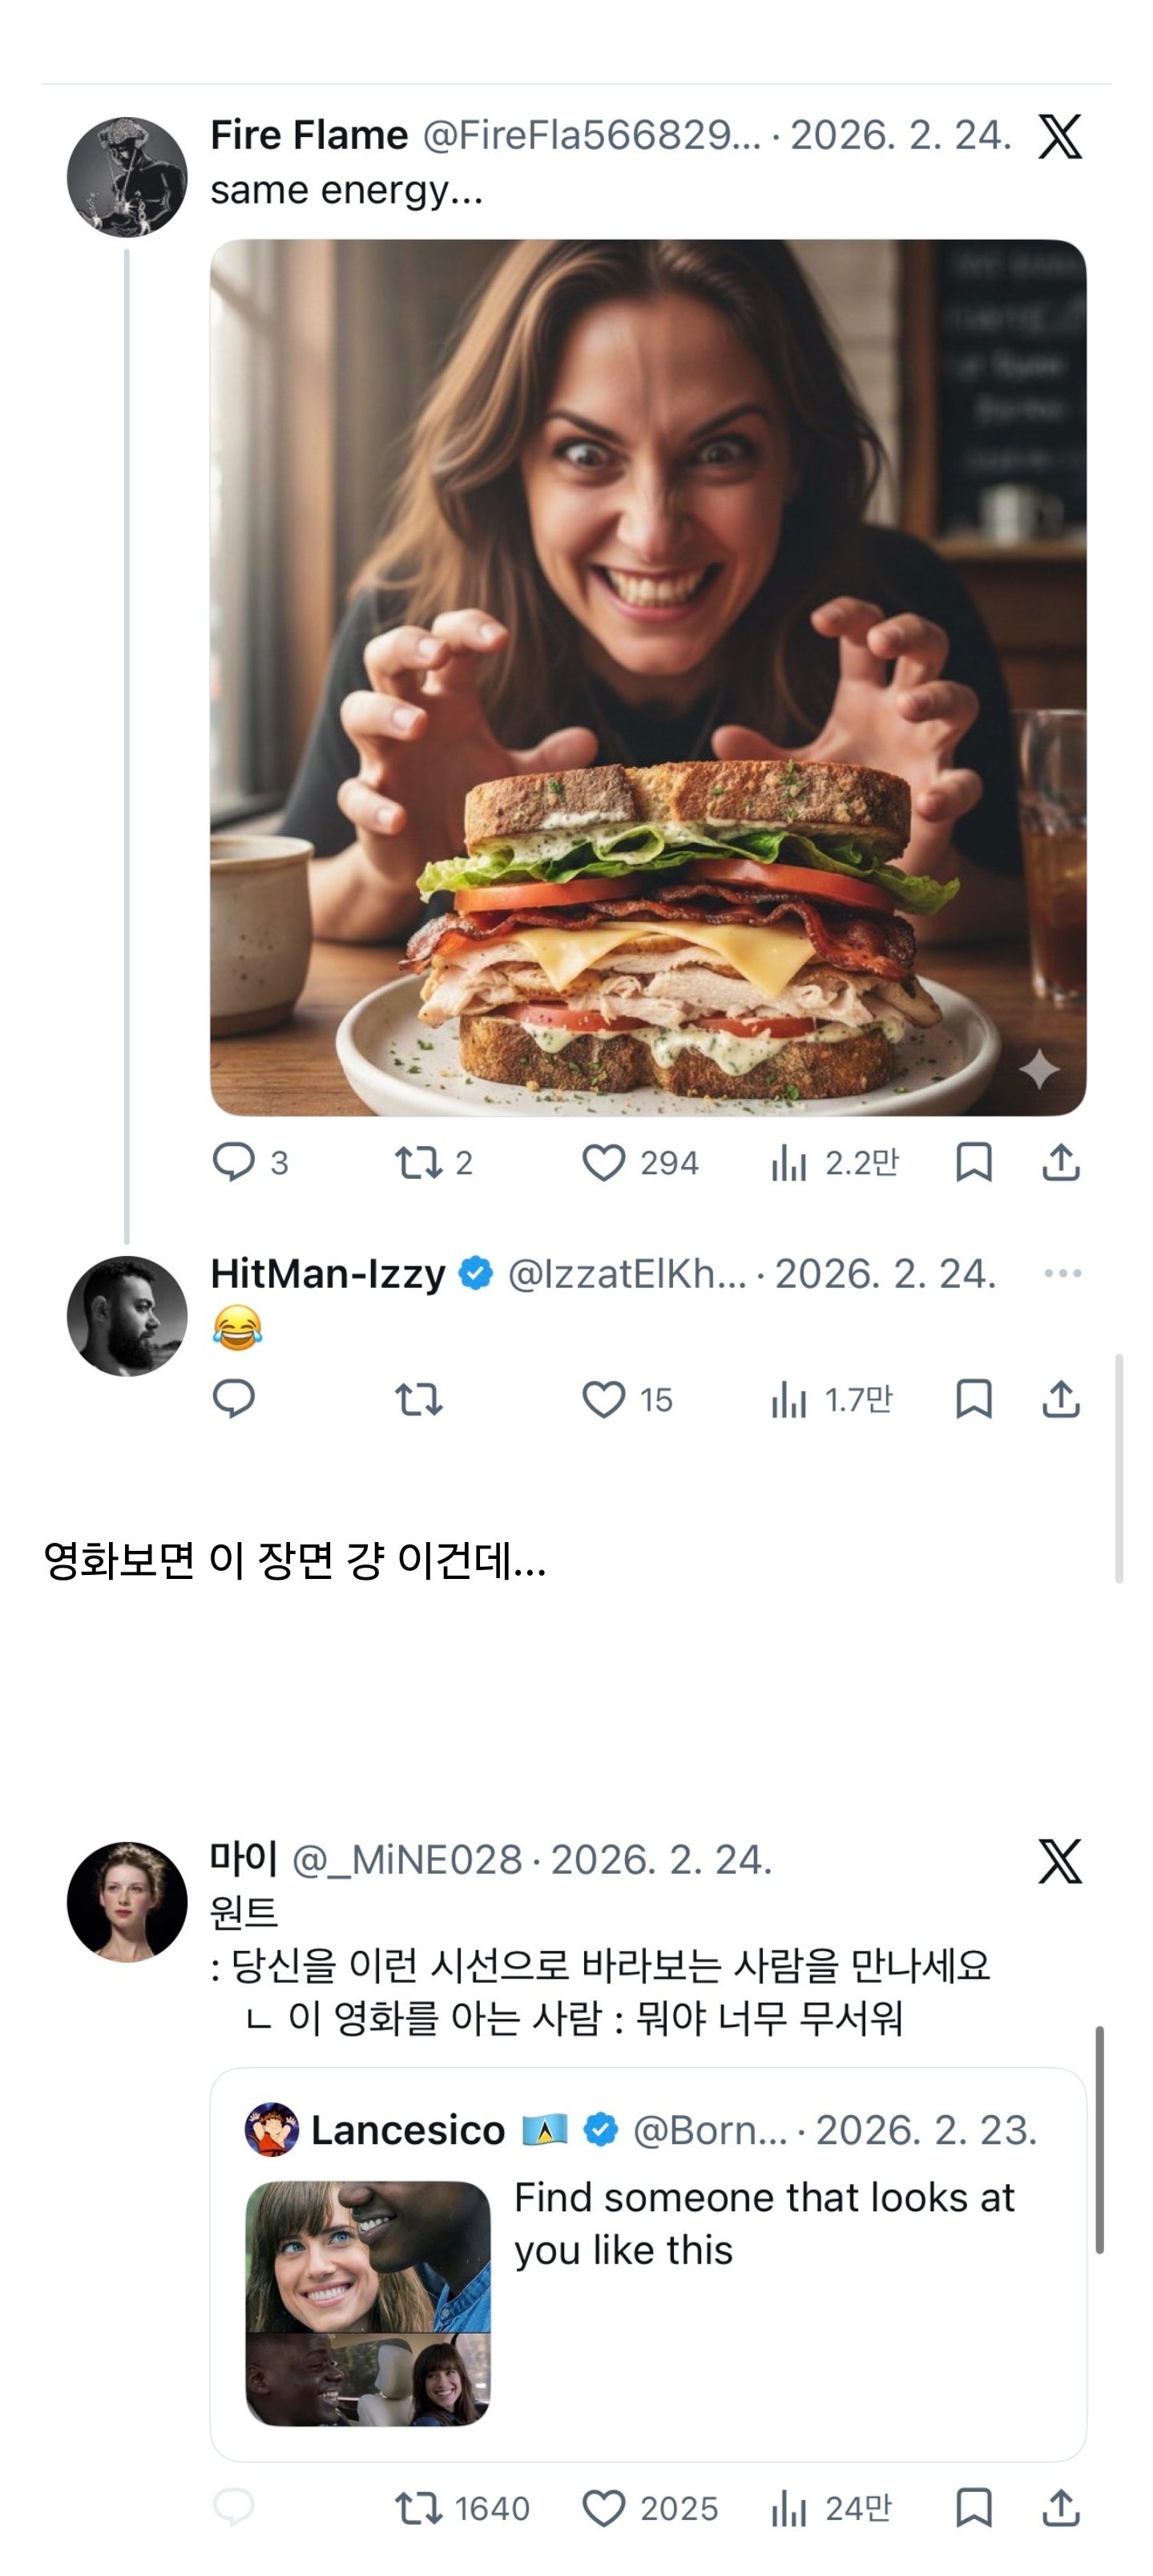This screenshot has height=2576, width=1153.
Task: Open HitMan-Izzy's profile picture
Action: (x=127, y=1315)
